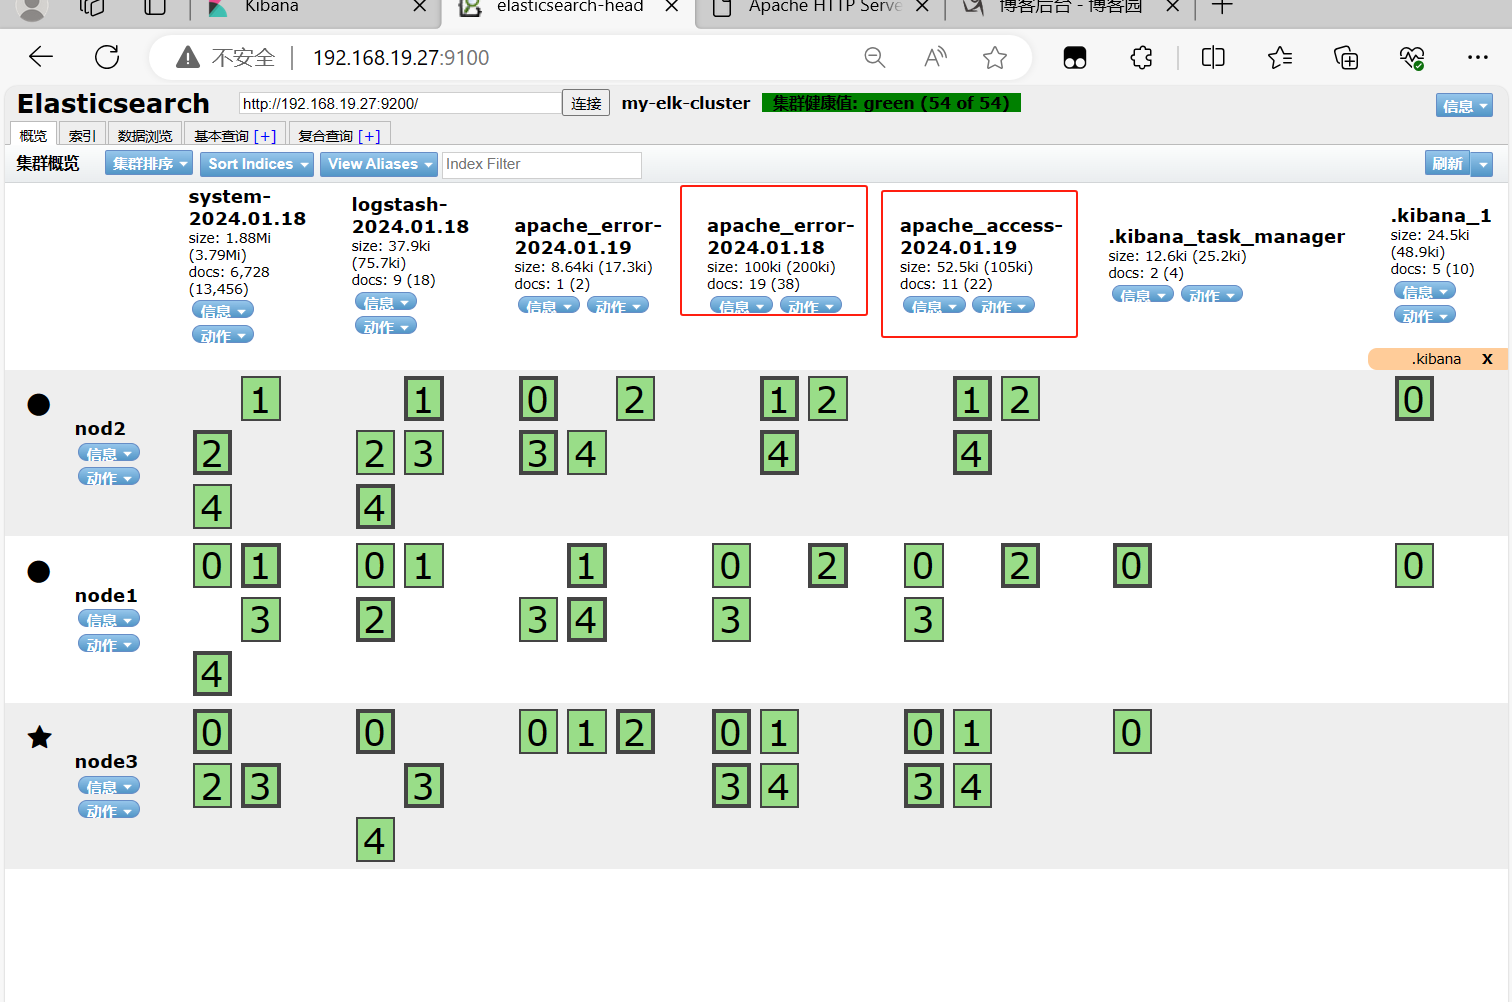Open the 集群排序 cluster sort dropdown
Screen dimensions: 1512x1002
pyautogui.click(x=149, y=164)
